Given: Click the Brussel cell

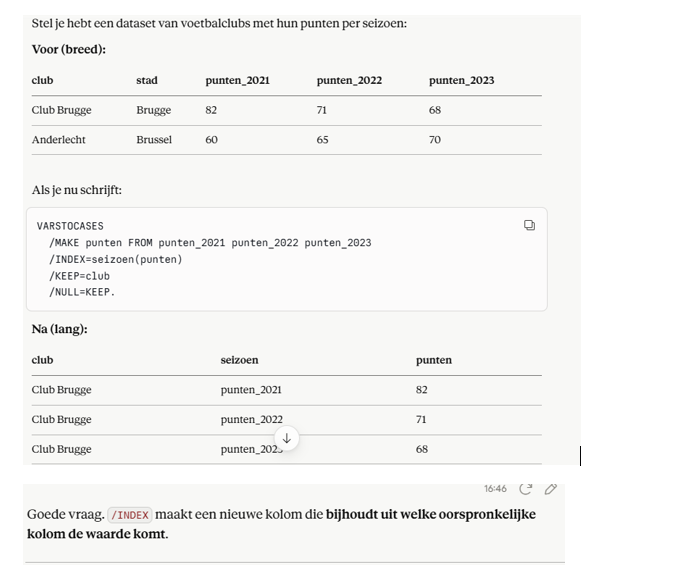Looking at the screenshot, I should 154,140.
